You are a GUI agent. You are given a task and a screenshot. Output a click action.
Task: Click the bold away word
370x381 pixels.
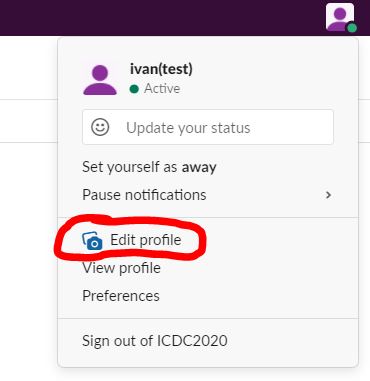(x=199, y=167)
